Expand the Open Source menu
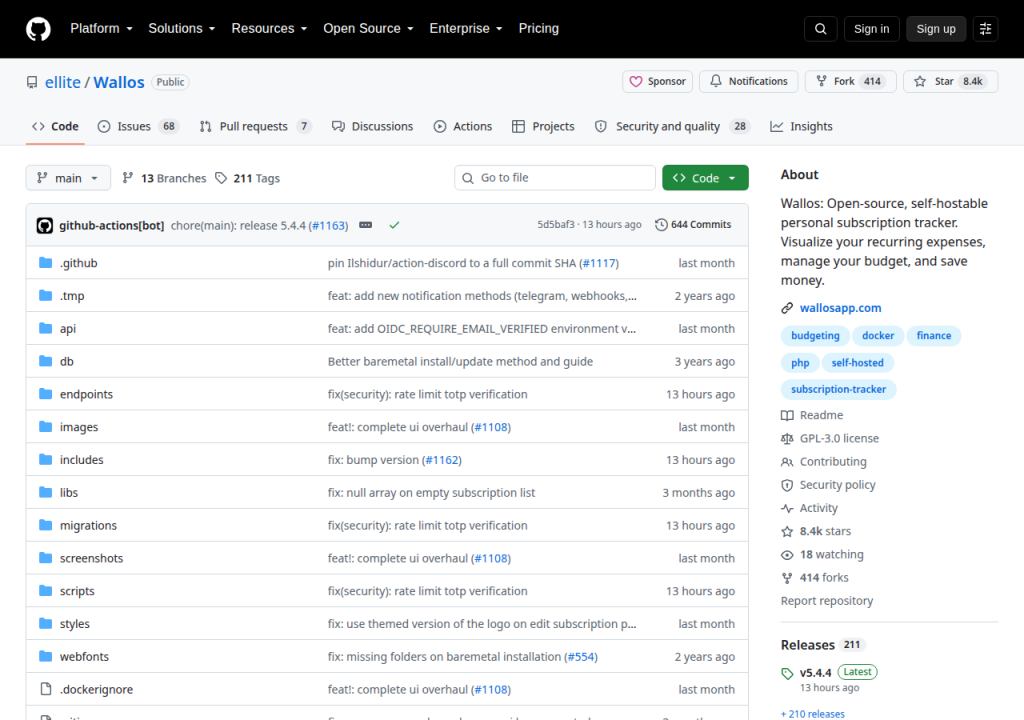 (x=368, y=29)
